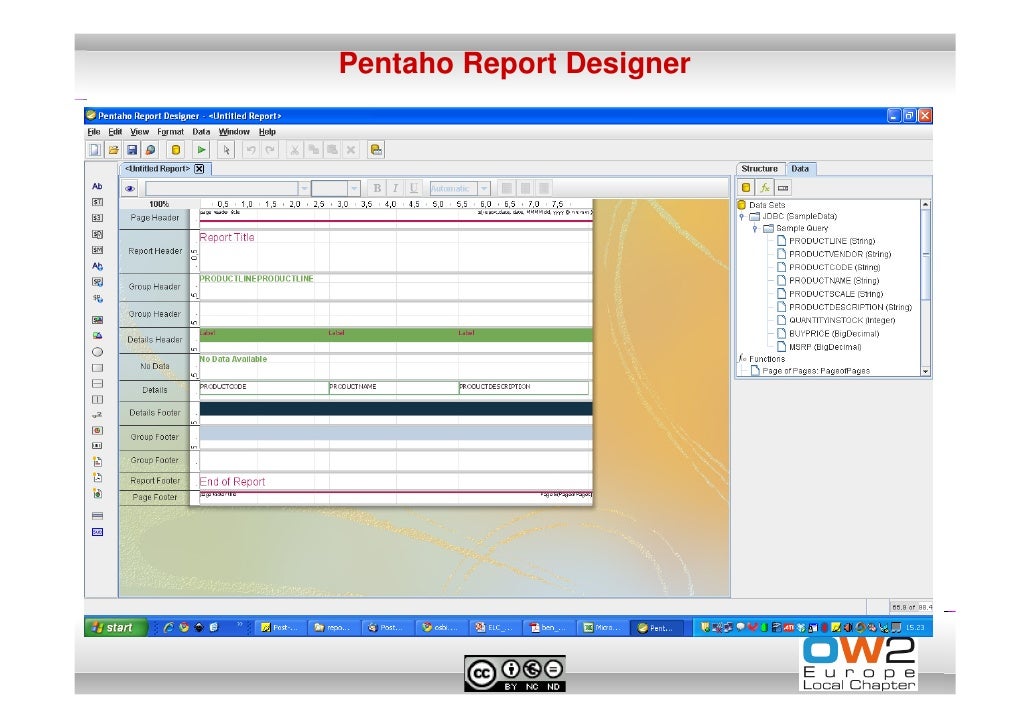Open a report with the folder icon
The image size is (1030, 728).
point(114,150)
